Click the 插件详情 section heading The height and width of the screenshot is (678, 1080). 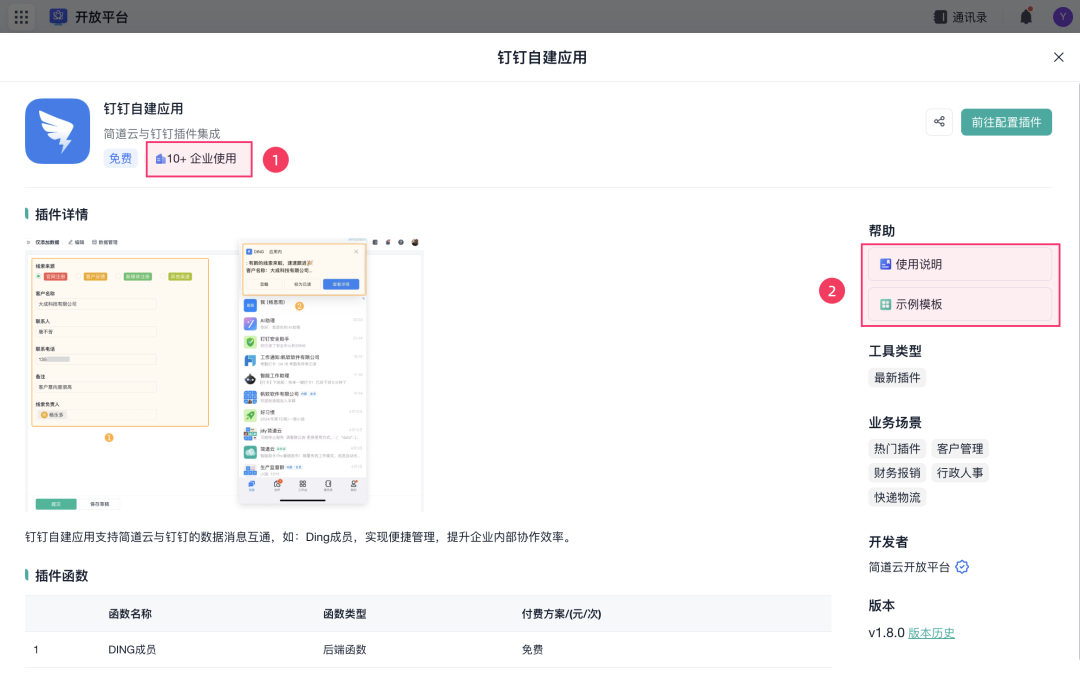pyautogui.click(x=61, y=215)
